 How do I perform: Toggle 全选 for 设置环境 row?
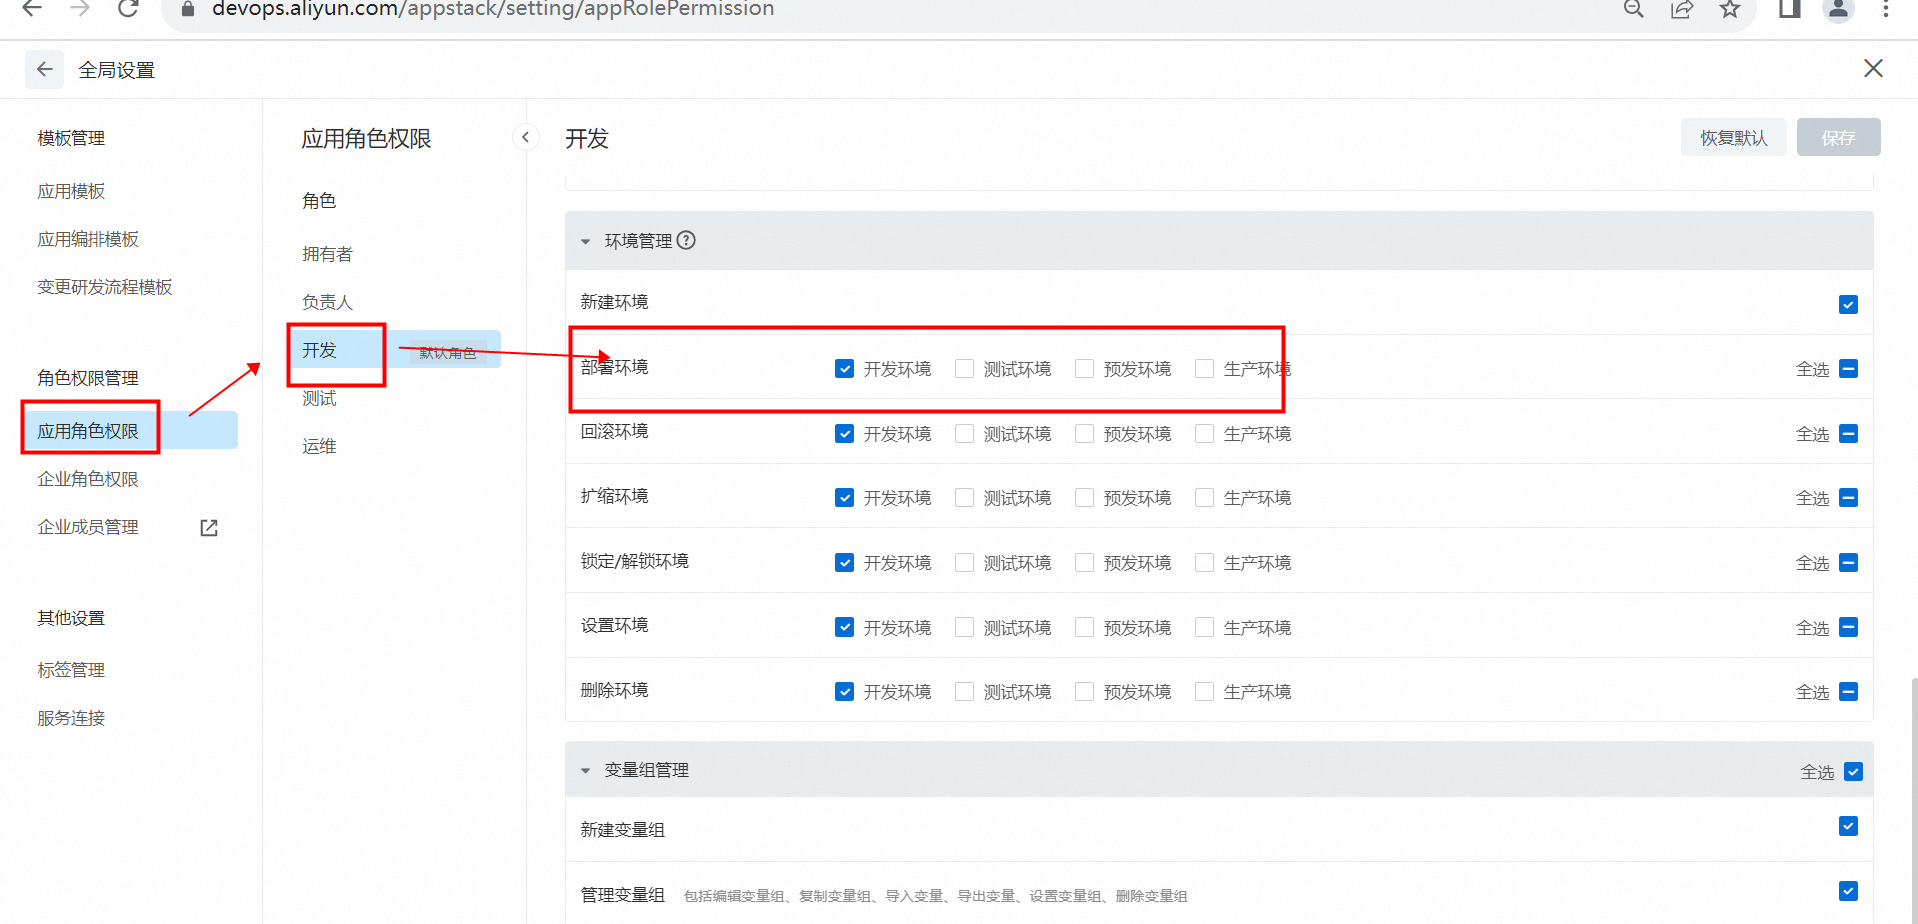tap(1848, 628)
